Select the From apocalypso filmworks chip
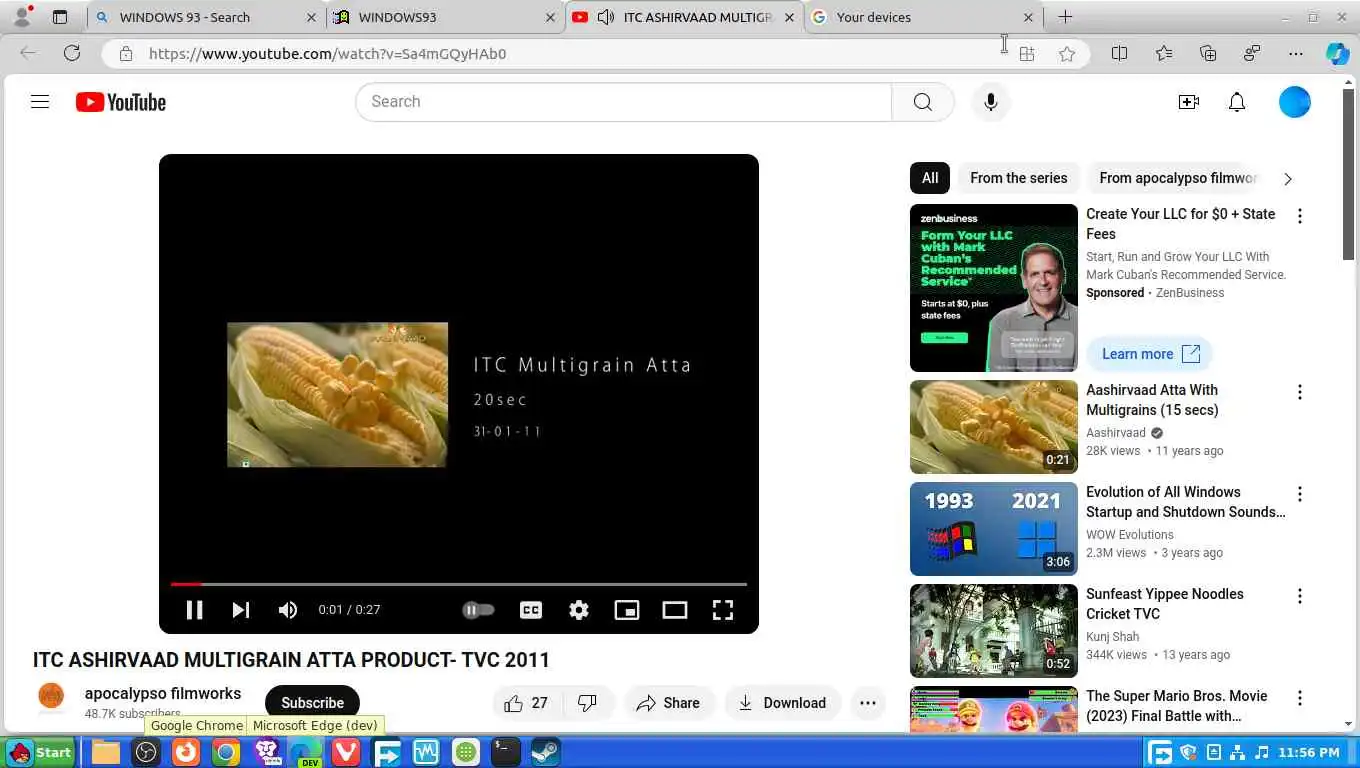The width and height of the screenshot is (1360, 768). 1177,178
